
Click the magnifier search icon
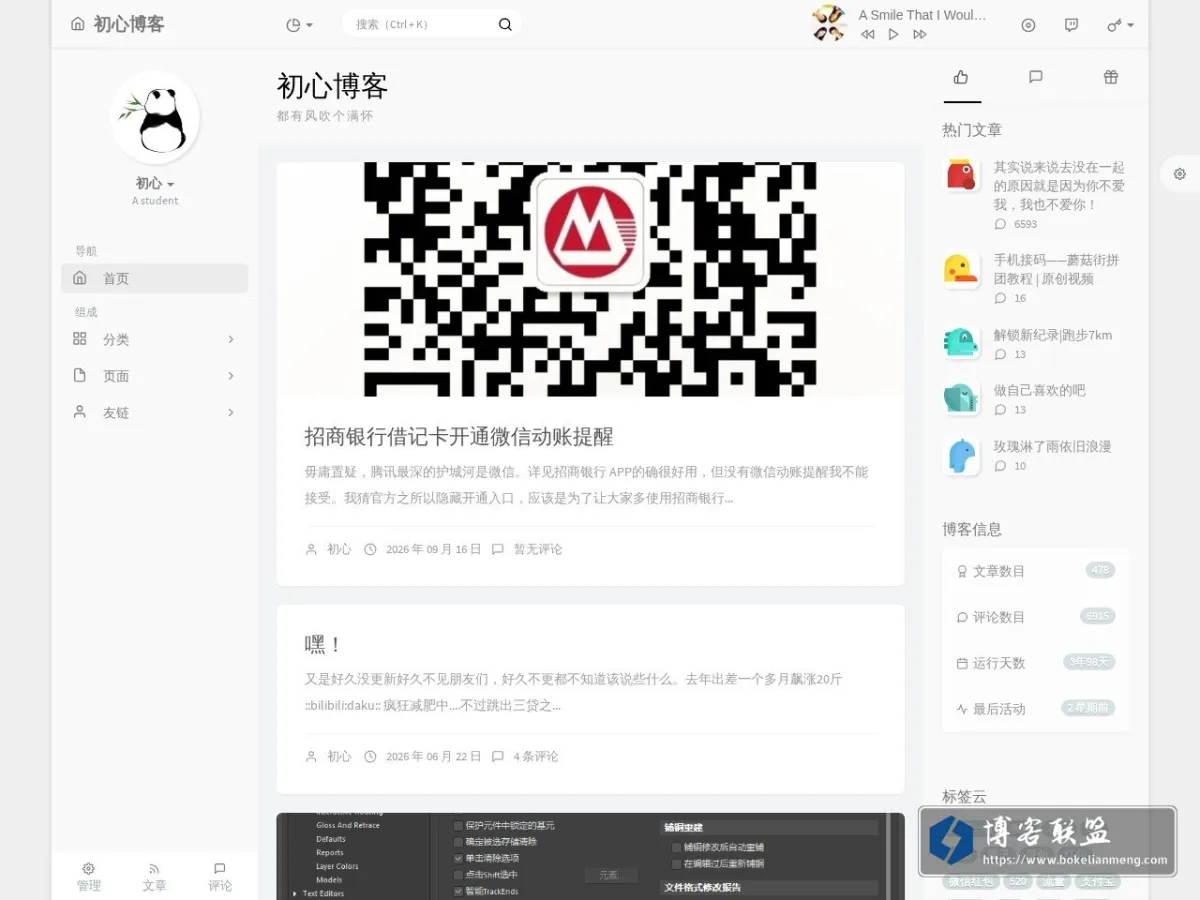point(505,25)
